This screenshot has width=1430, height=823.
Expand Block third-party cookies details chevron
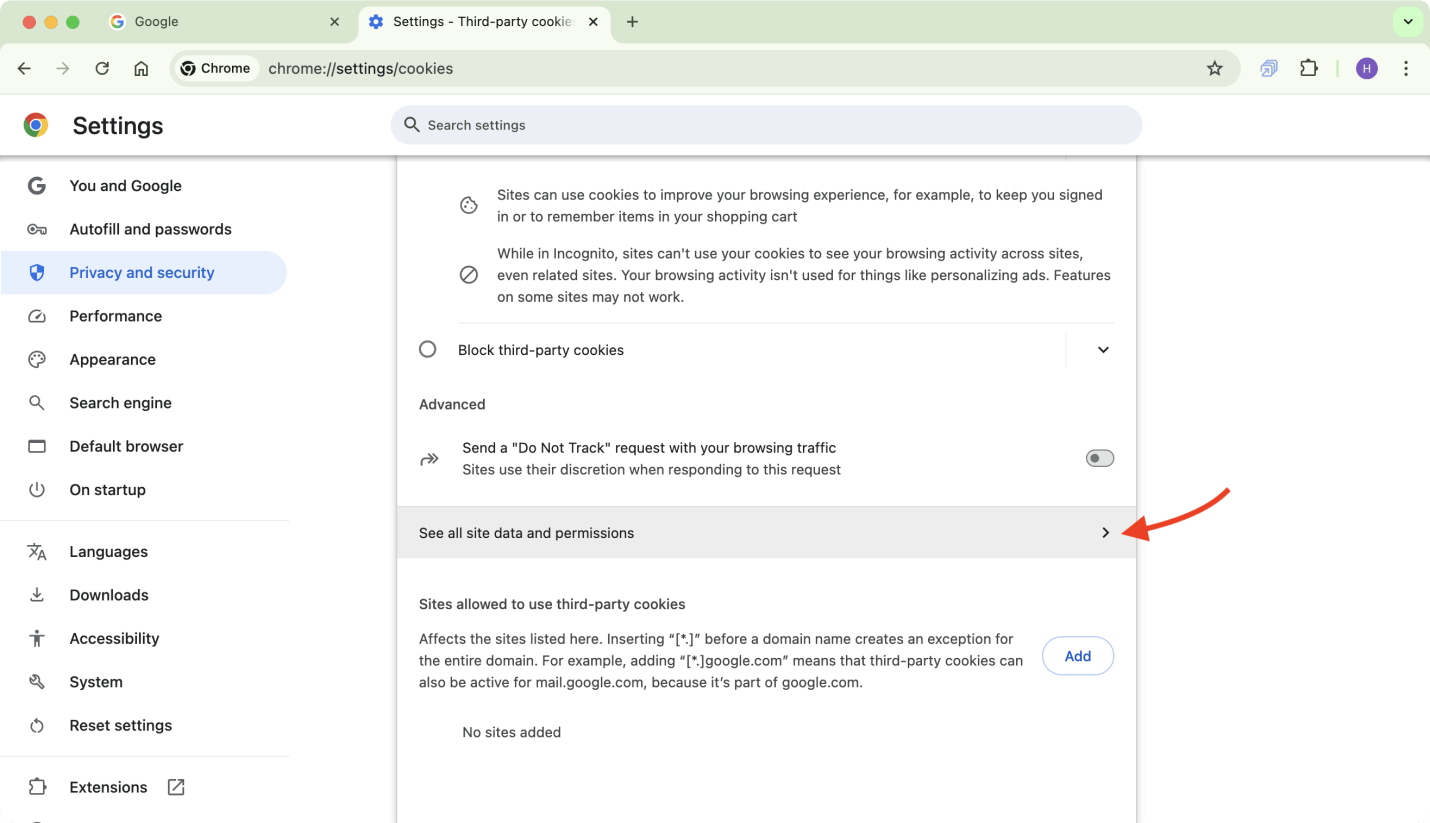[x=1103, y=350]
